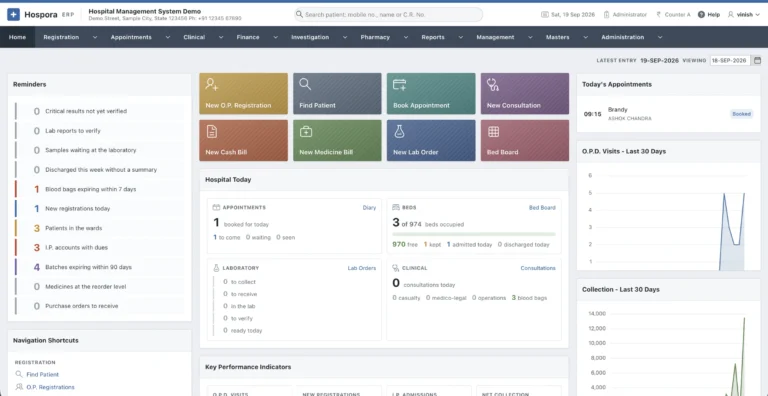The image size is (768, 396).
Task: Open the Finance menu
Action: [x=248, y=37]
